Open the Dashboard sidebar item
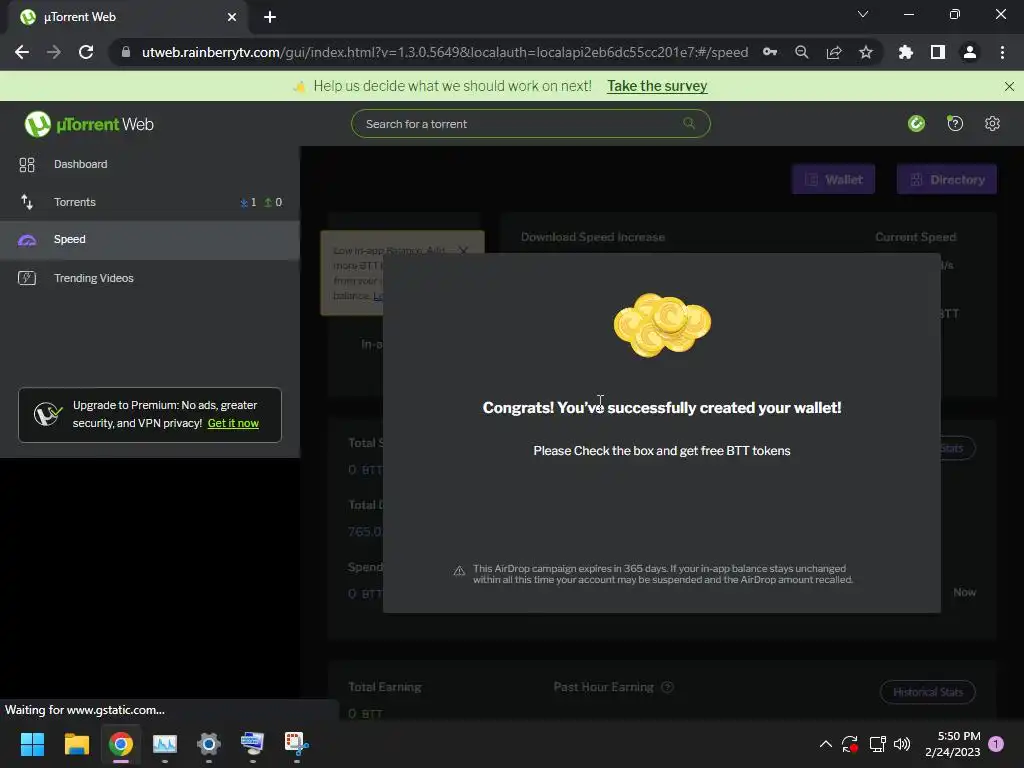Image resolution: width=1024 pixels, height=768 pixels. click(150, 165)
